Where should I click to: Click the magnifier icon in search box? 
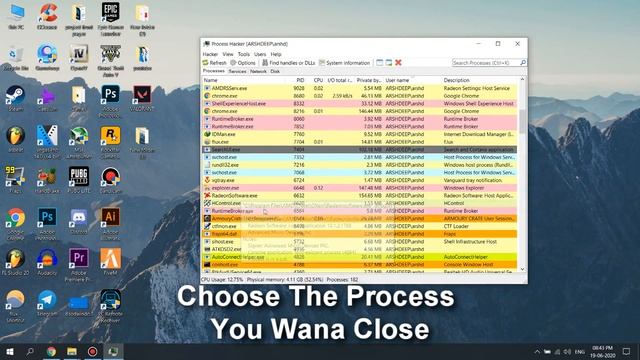point(523,62)
